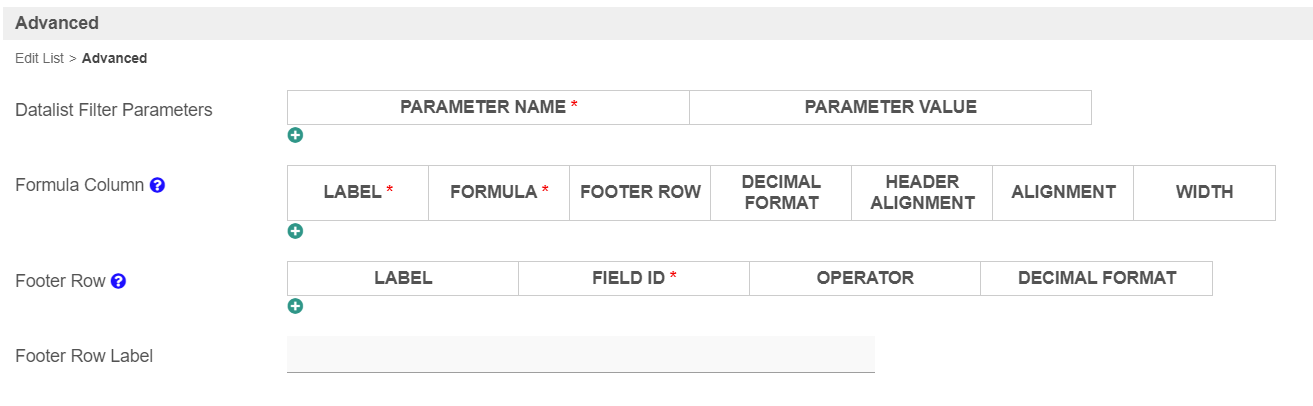Click the Formula Column LABEL header
1313x406 pixels.
(357, 192)
